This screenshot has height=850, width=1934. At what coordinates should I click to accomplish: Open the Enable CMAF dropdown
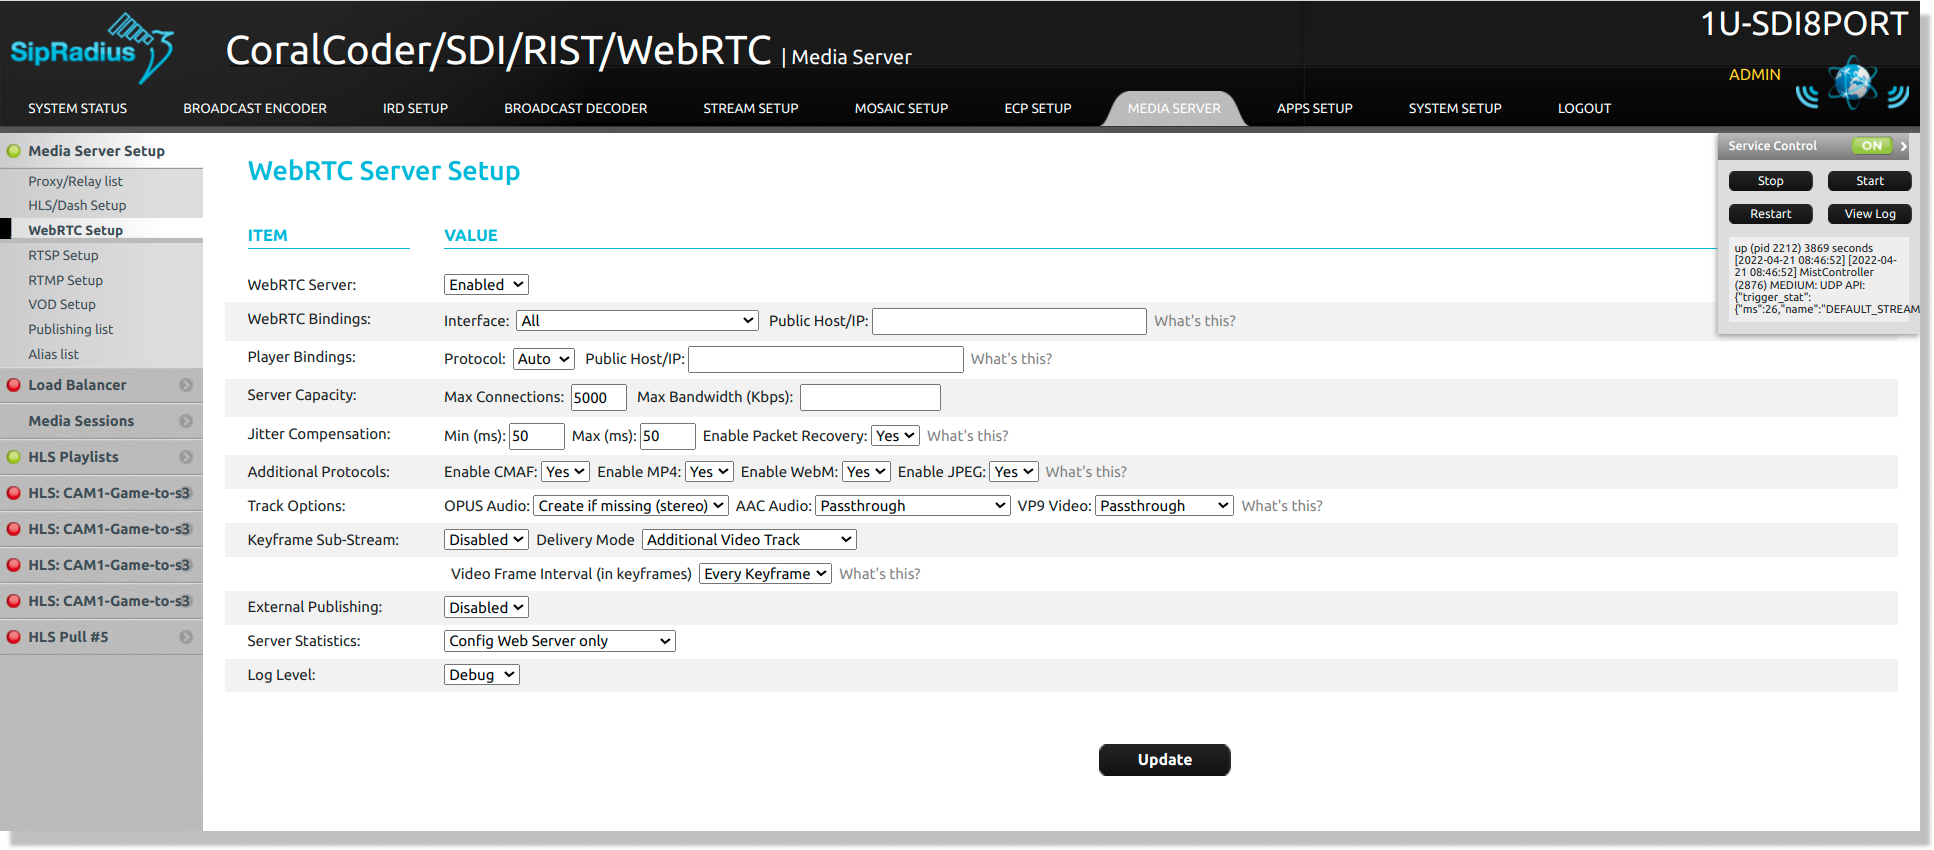point(565,472)
